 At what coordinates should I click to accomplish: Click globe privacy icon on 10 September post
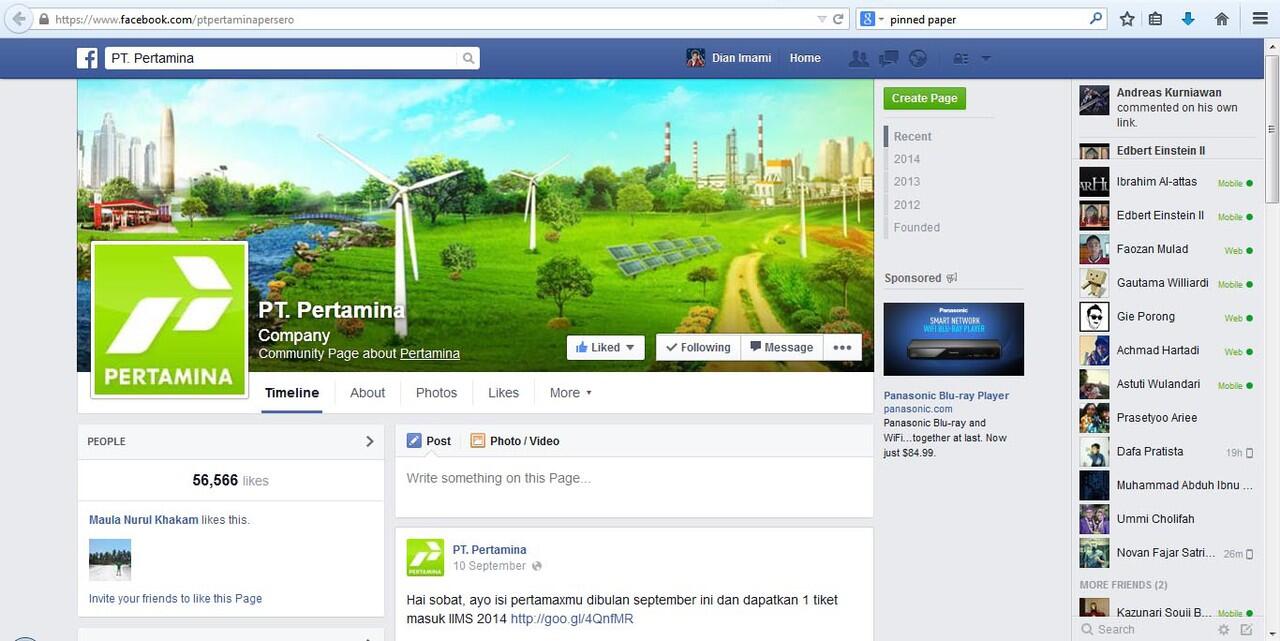pos(537,566)
